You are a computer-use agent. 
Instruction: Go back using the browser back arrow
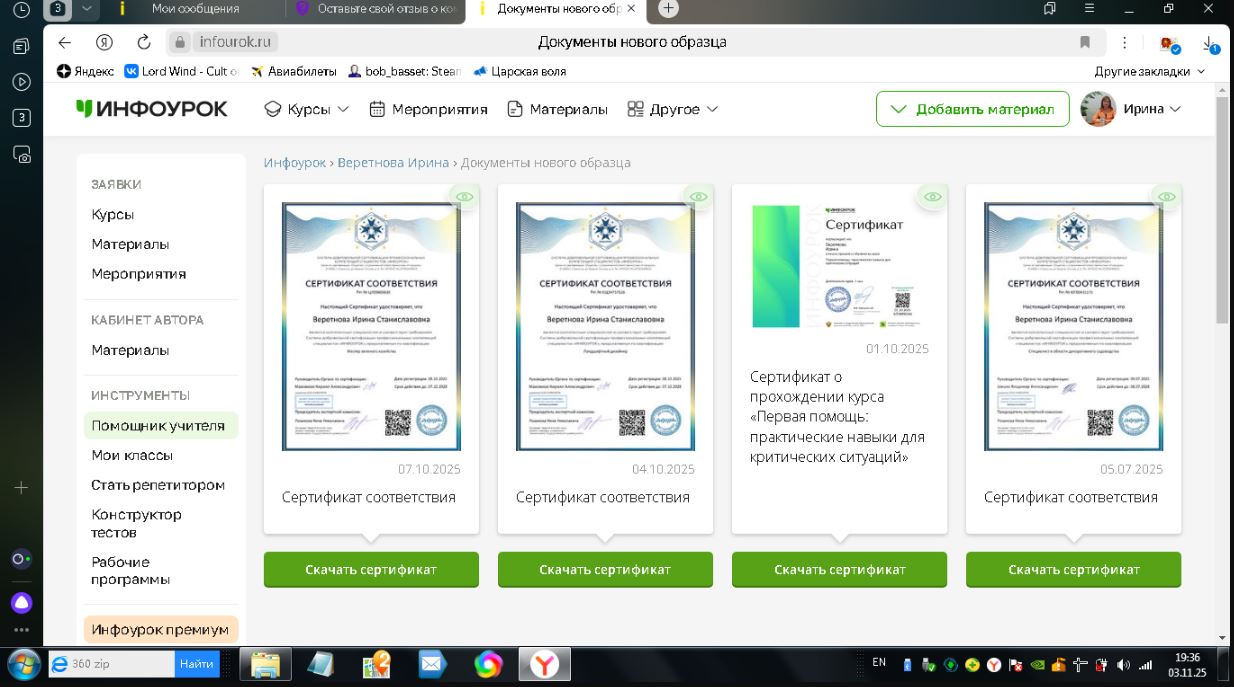65,42
